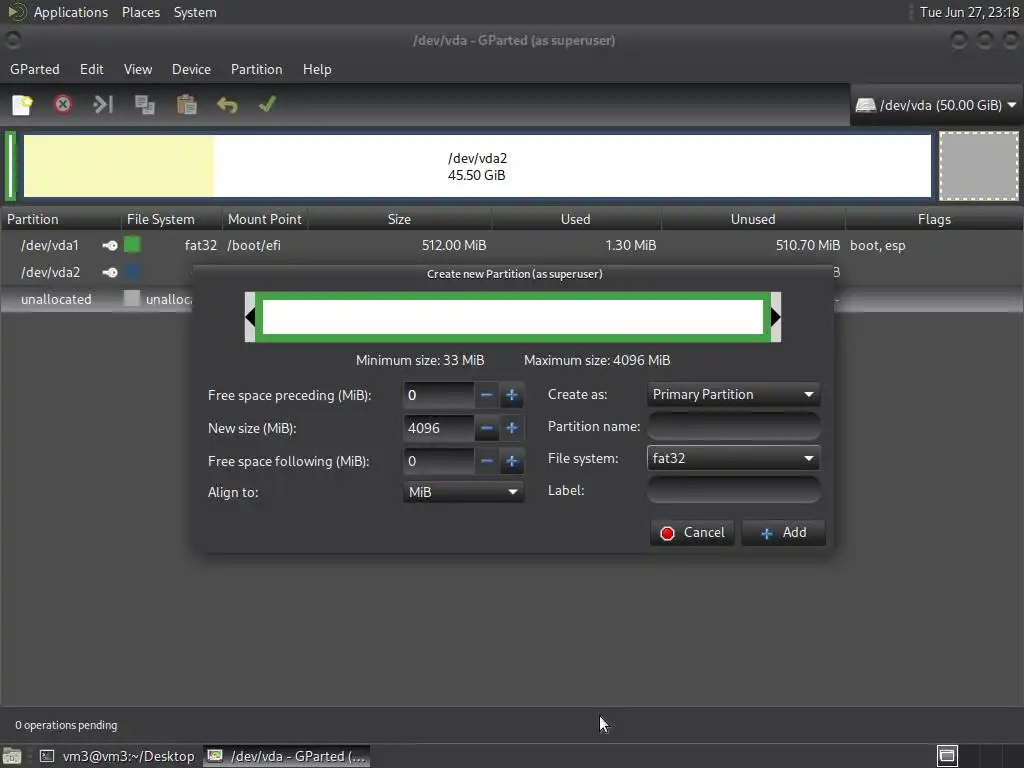Increase New size with plus button
The height and width of the screenshot is (768, 1024).
coord(512,428)
